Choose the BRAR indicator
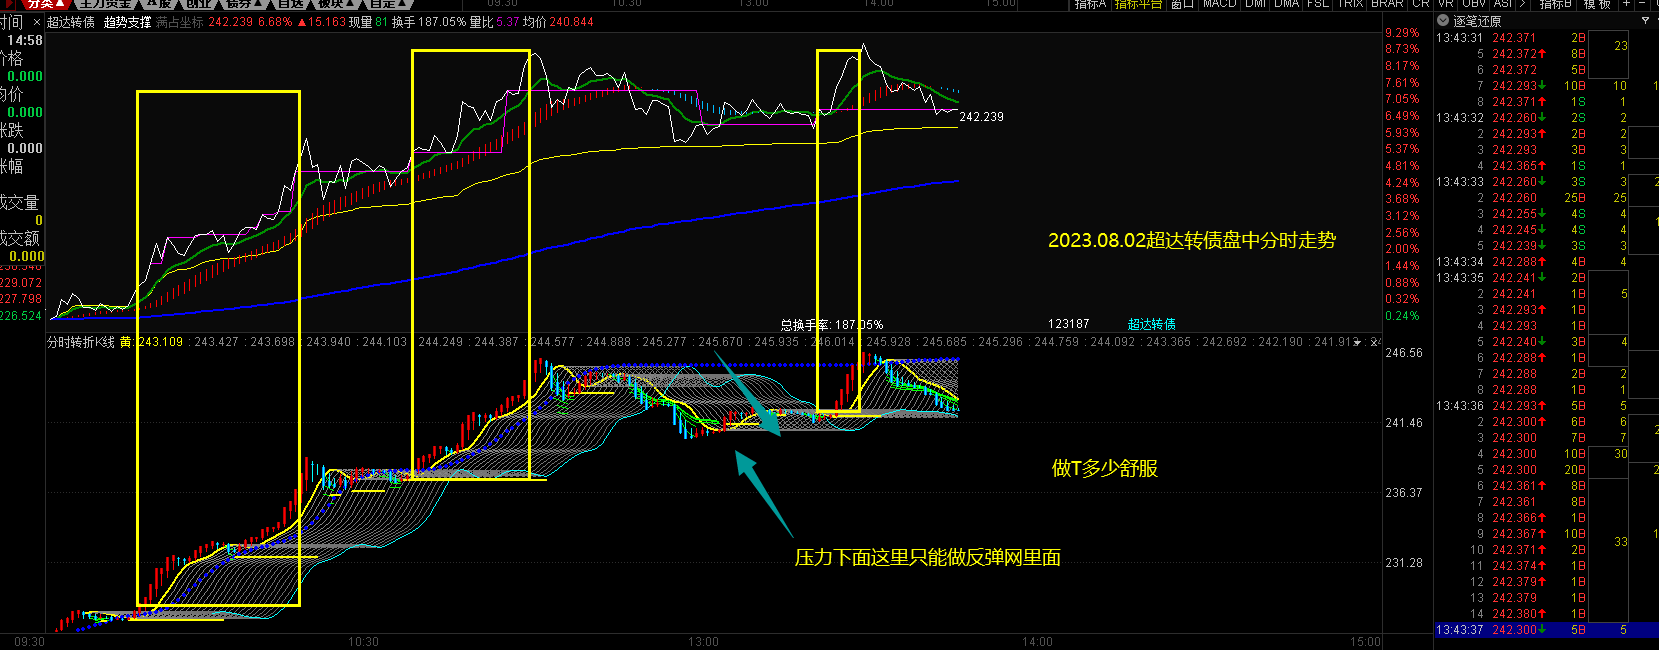This screenshot has height=650, width=1659. click(x=1387, y=4)
